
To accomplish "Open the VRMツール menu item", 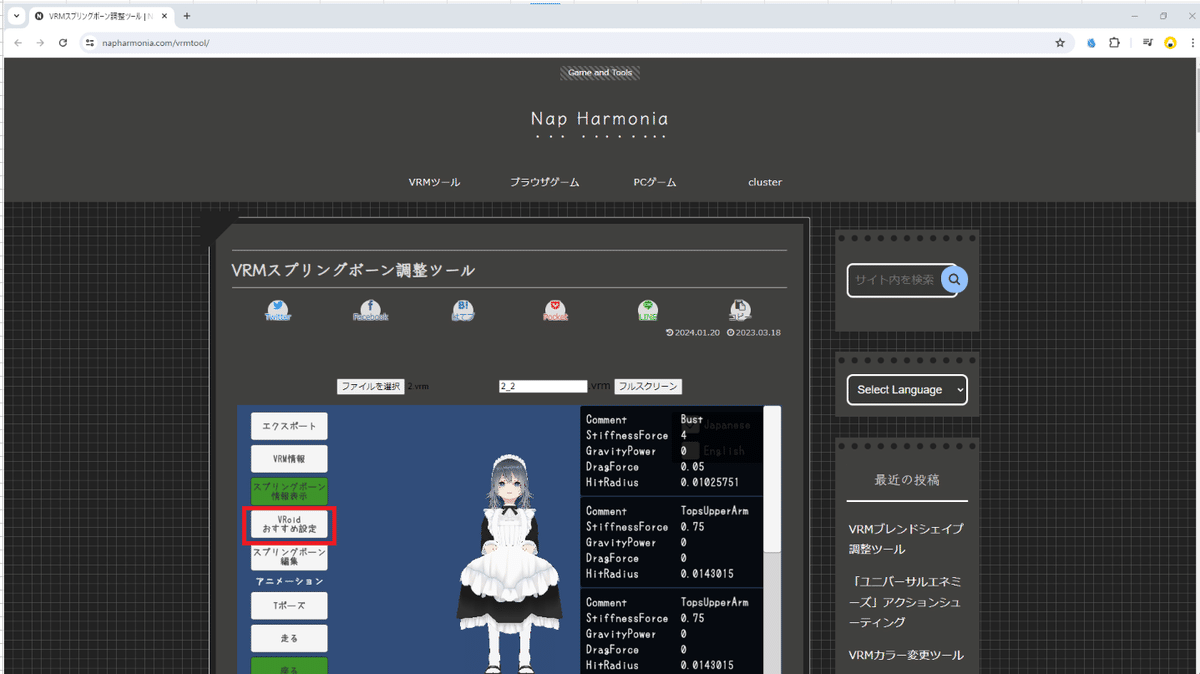I will tap(434, 183).
